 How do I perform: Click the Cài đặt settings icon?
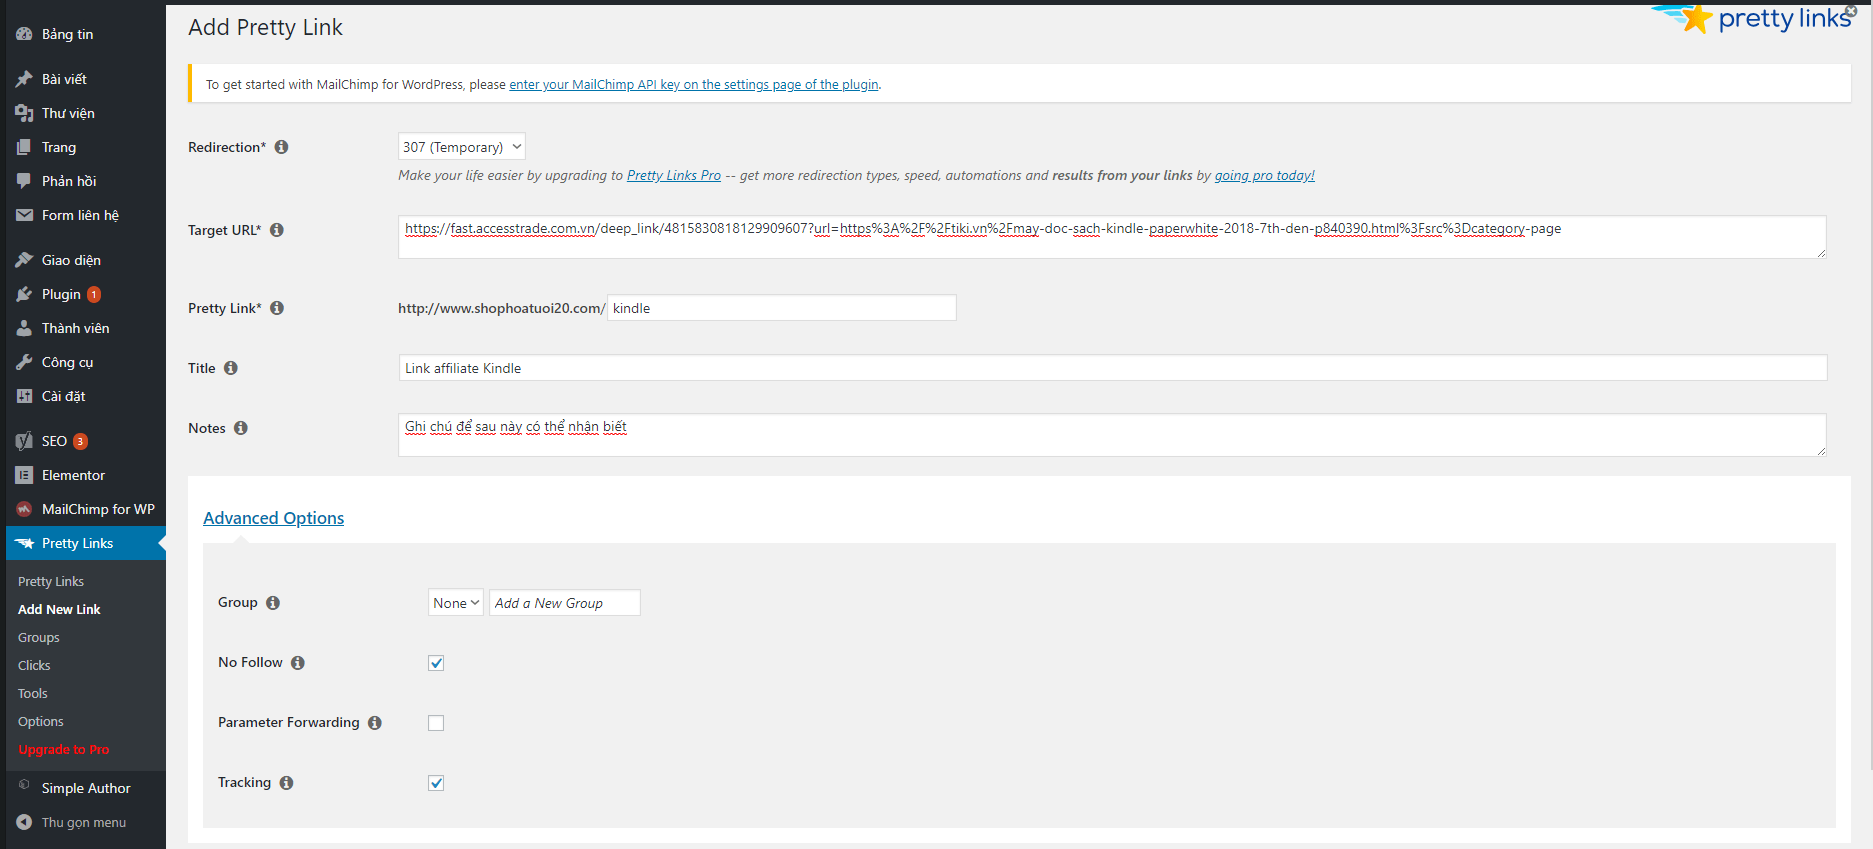click(24, 396)
